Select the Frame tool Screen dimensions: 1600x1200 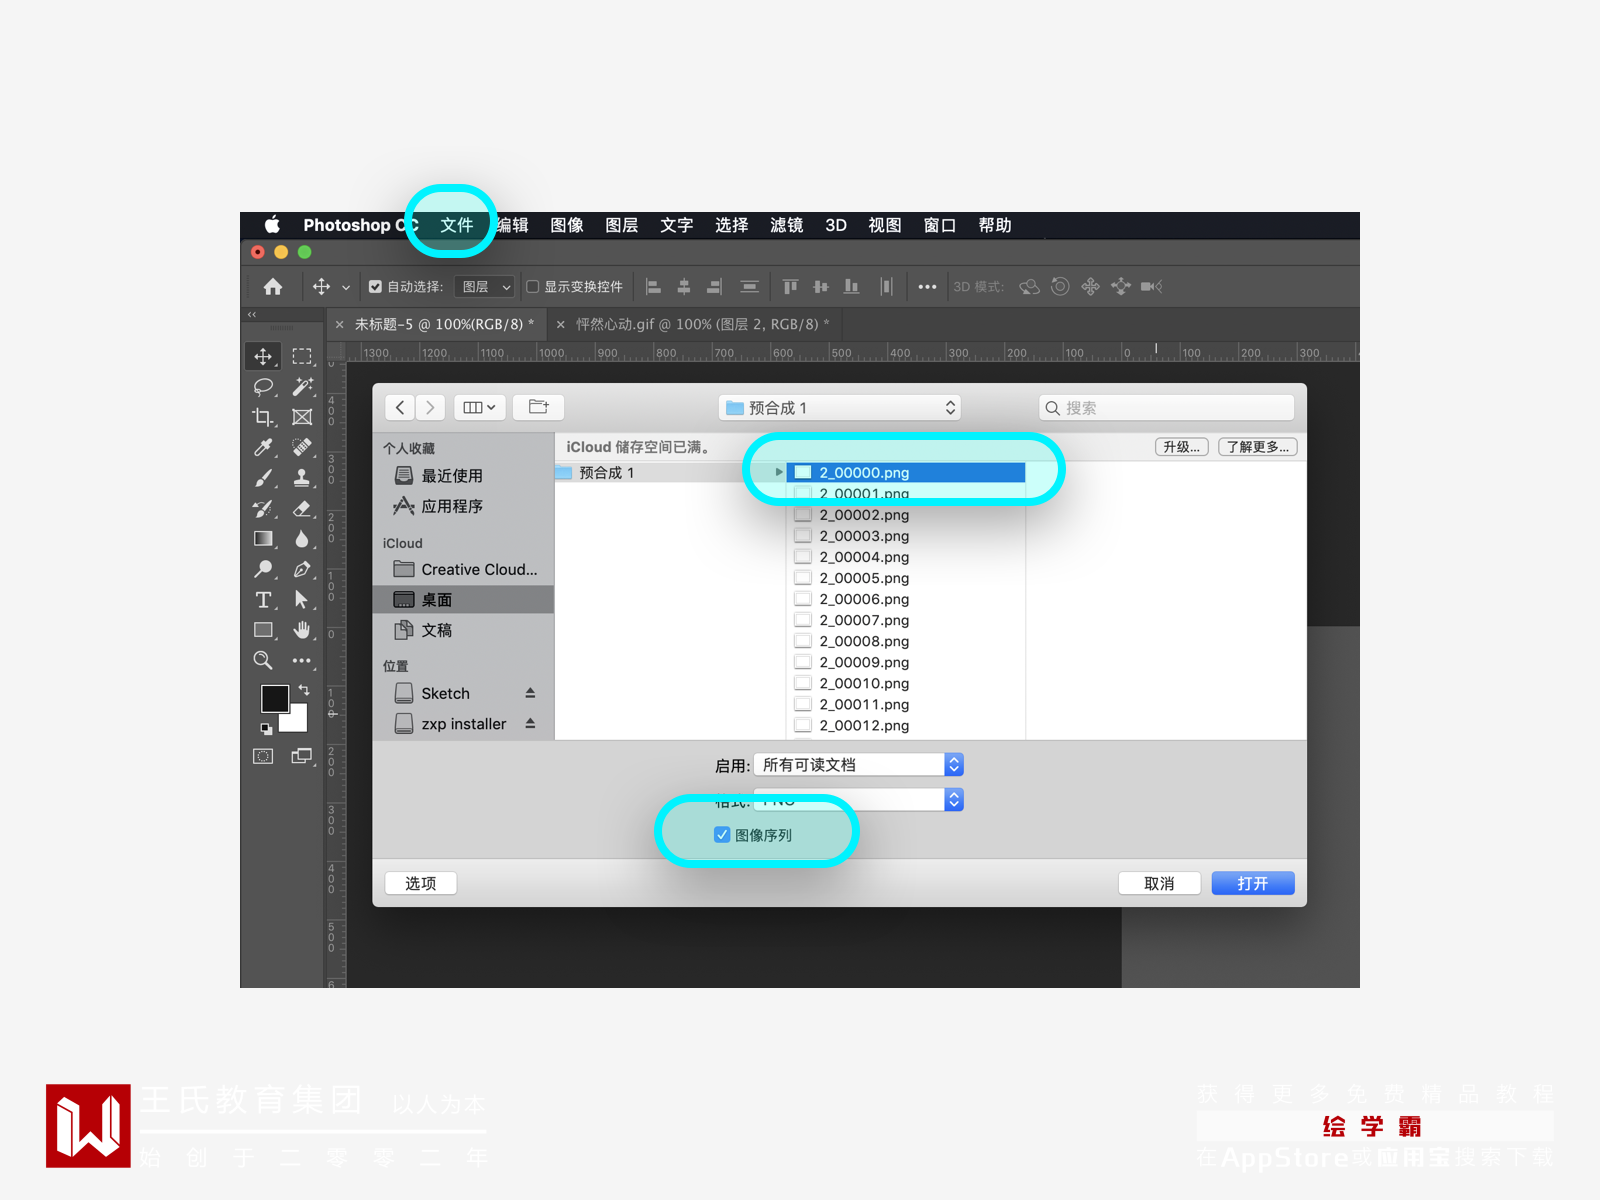[302, 417]
